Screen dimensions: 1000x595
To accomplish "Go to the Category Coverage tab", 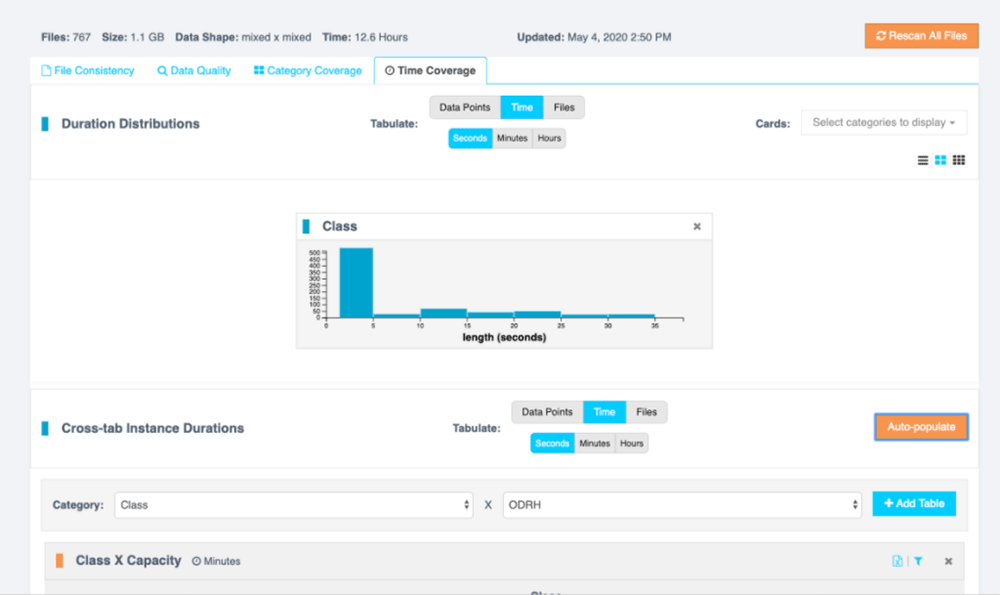I will [307, 71].
